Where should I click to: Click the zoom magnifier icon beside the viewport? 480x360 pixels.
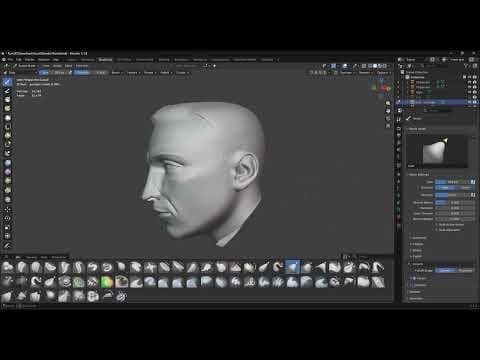[388, 103]
